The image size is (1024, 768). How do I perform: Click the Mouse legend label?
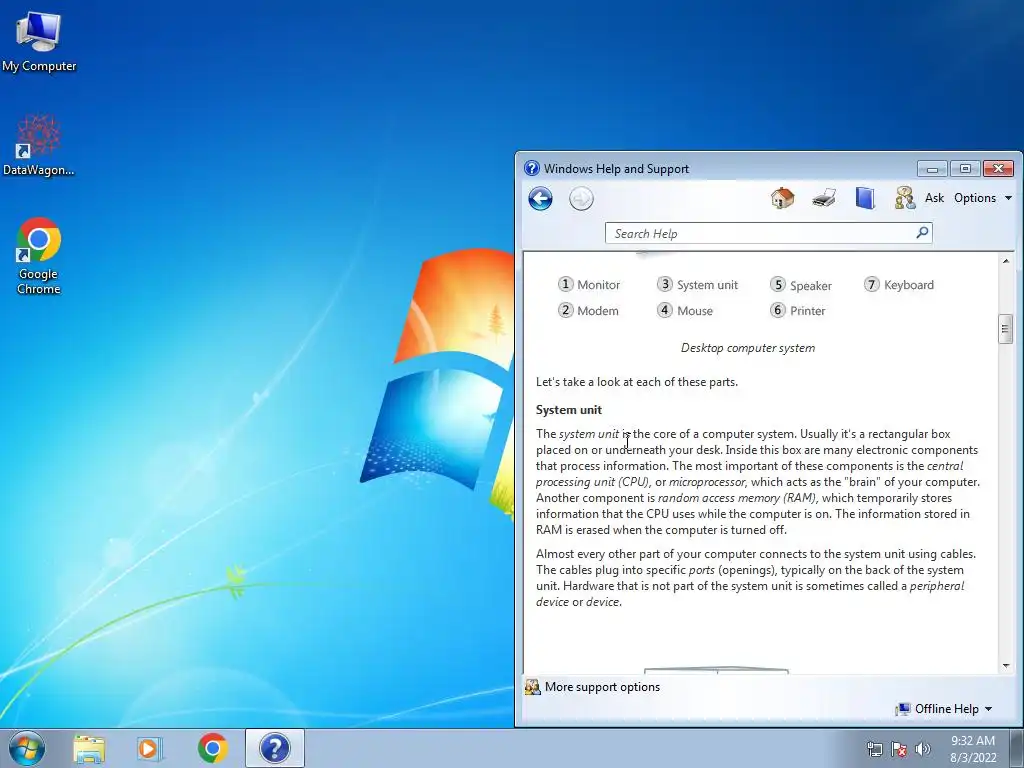click(x=695, y=311)
